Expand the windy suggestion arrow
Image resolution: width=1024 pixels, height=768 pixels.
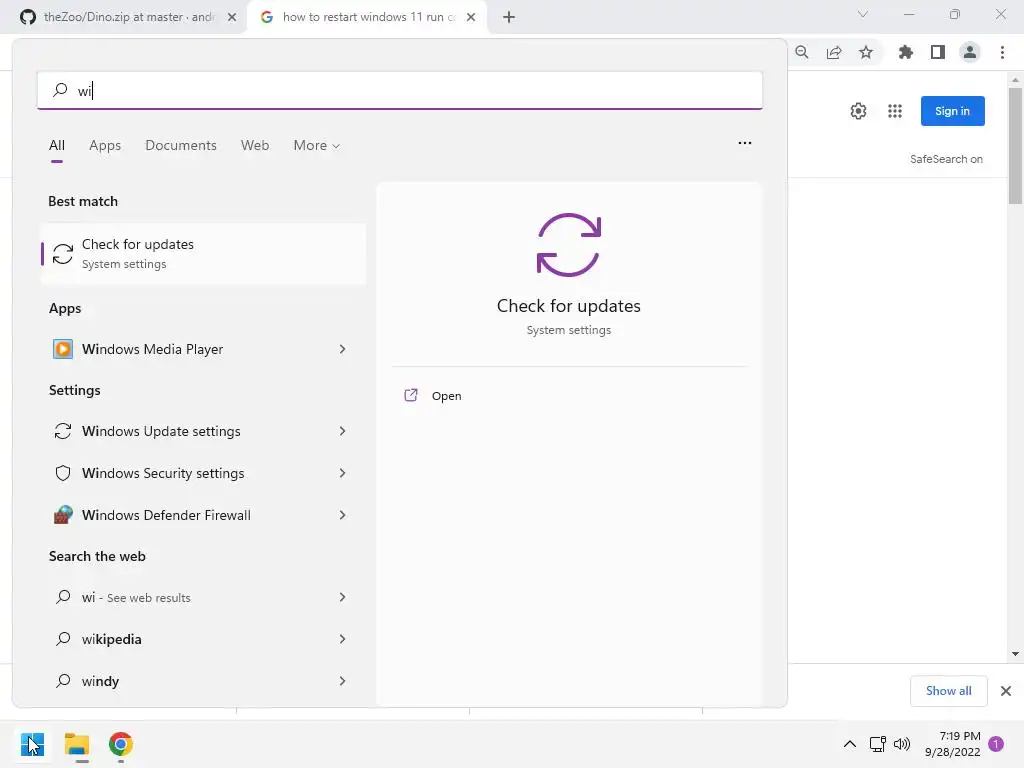click(x=342, y=681)
